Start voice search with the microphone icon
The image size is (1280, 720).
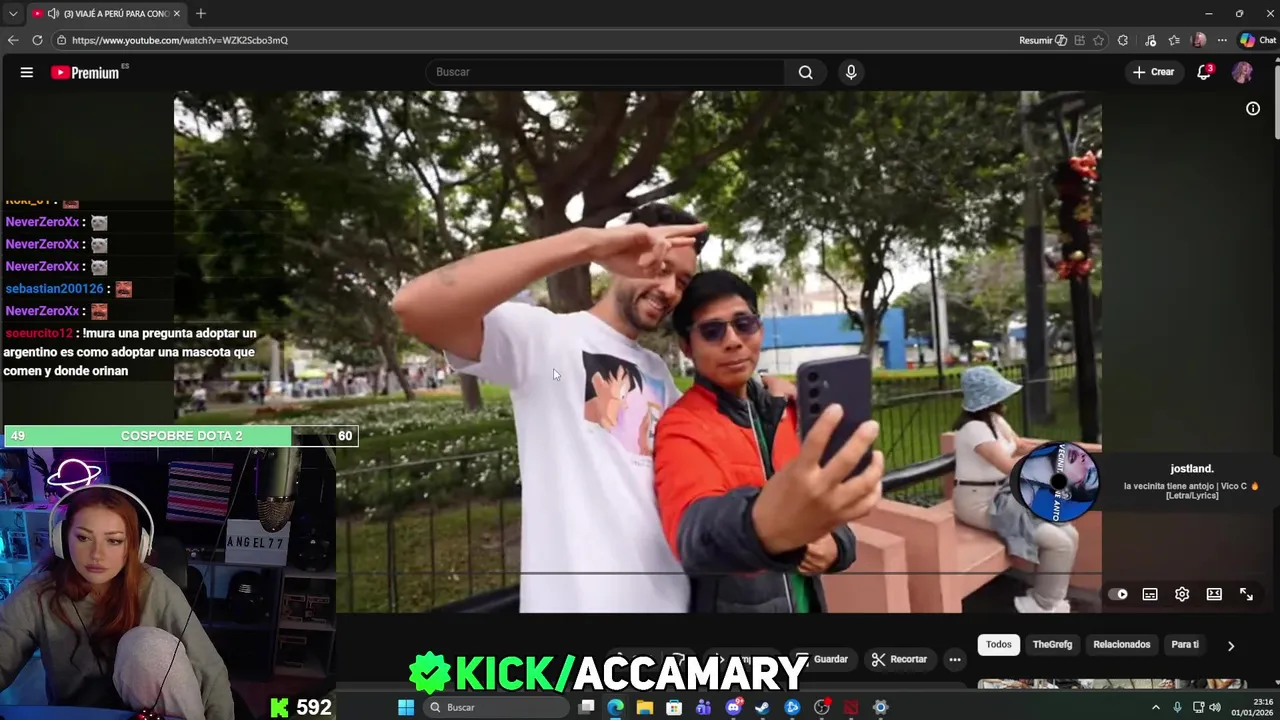(x=851, y=72)
